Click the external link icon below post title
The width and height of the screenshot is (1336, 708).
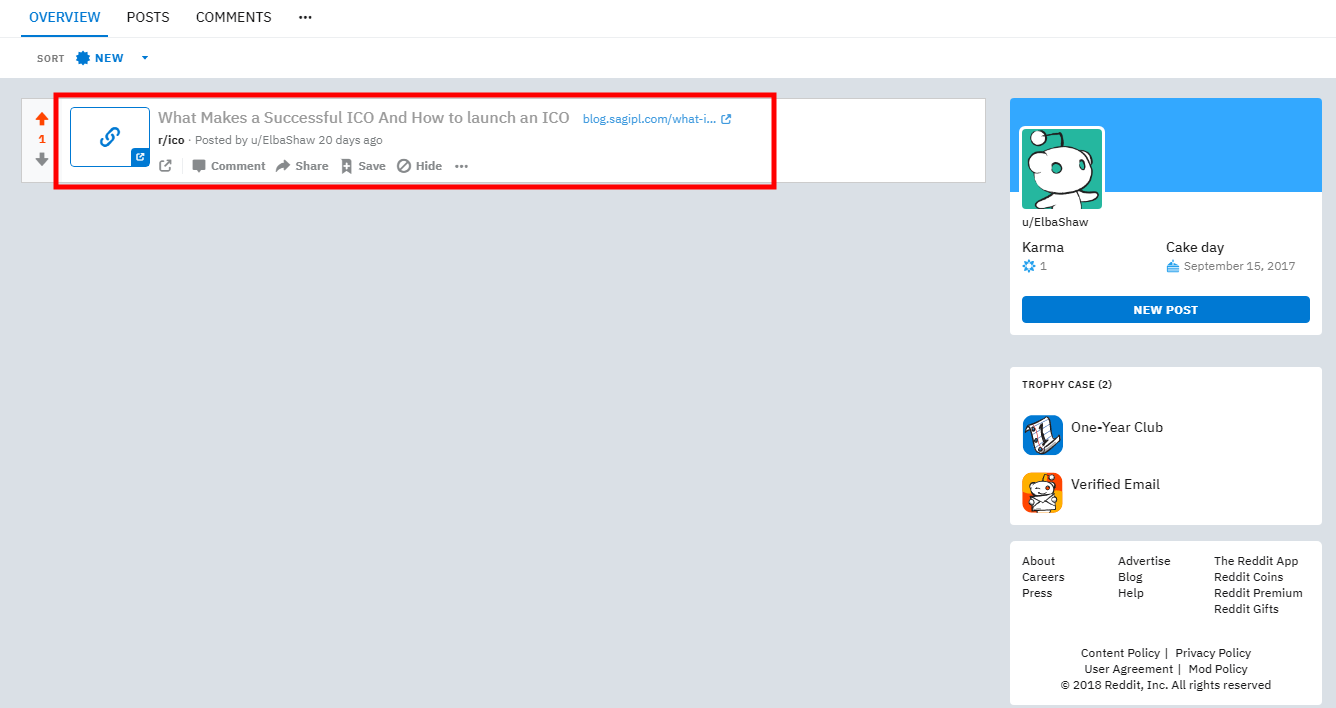(166, 166)
